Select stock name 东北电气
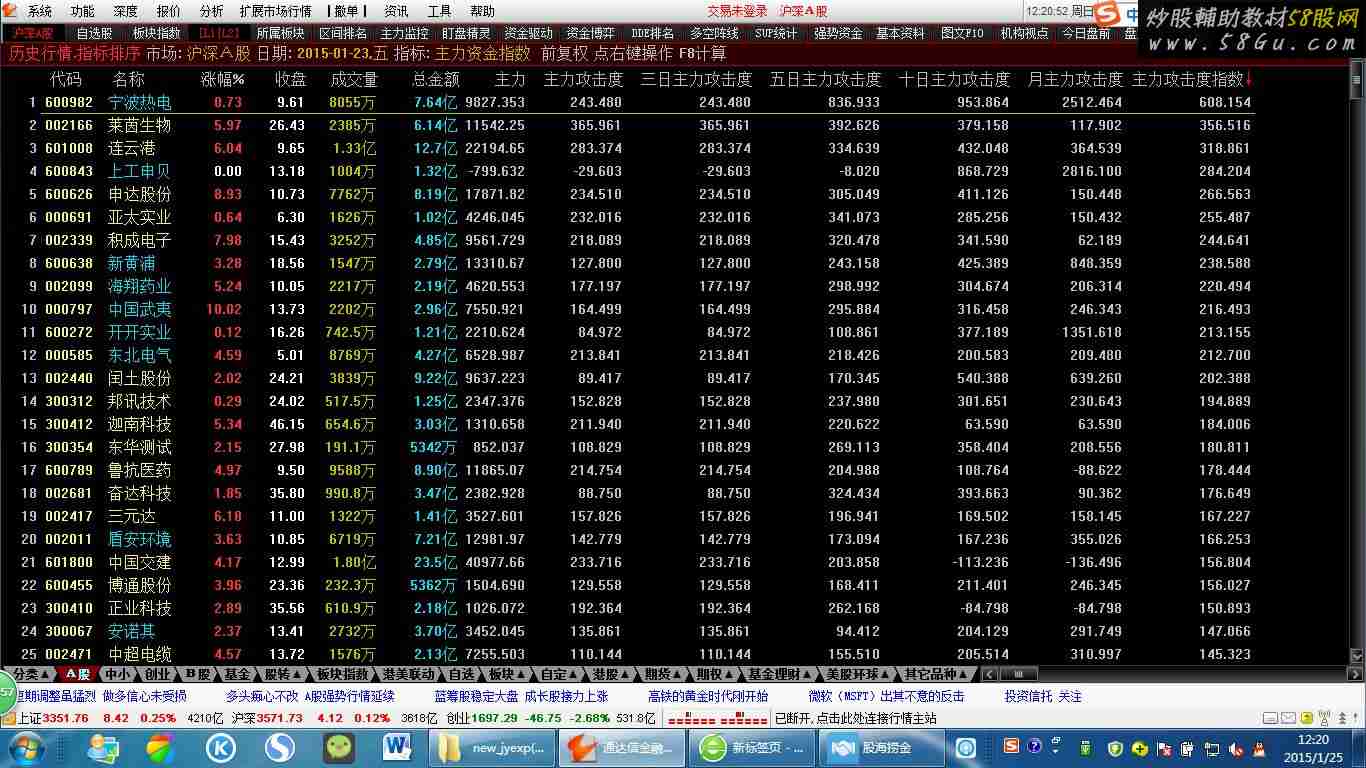The height and width of the screenshot is (768, 1366). click(140, 355)
